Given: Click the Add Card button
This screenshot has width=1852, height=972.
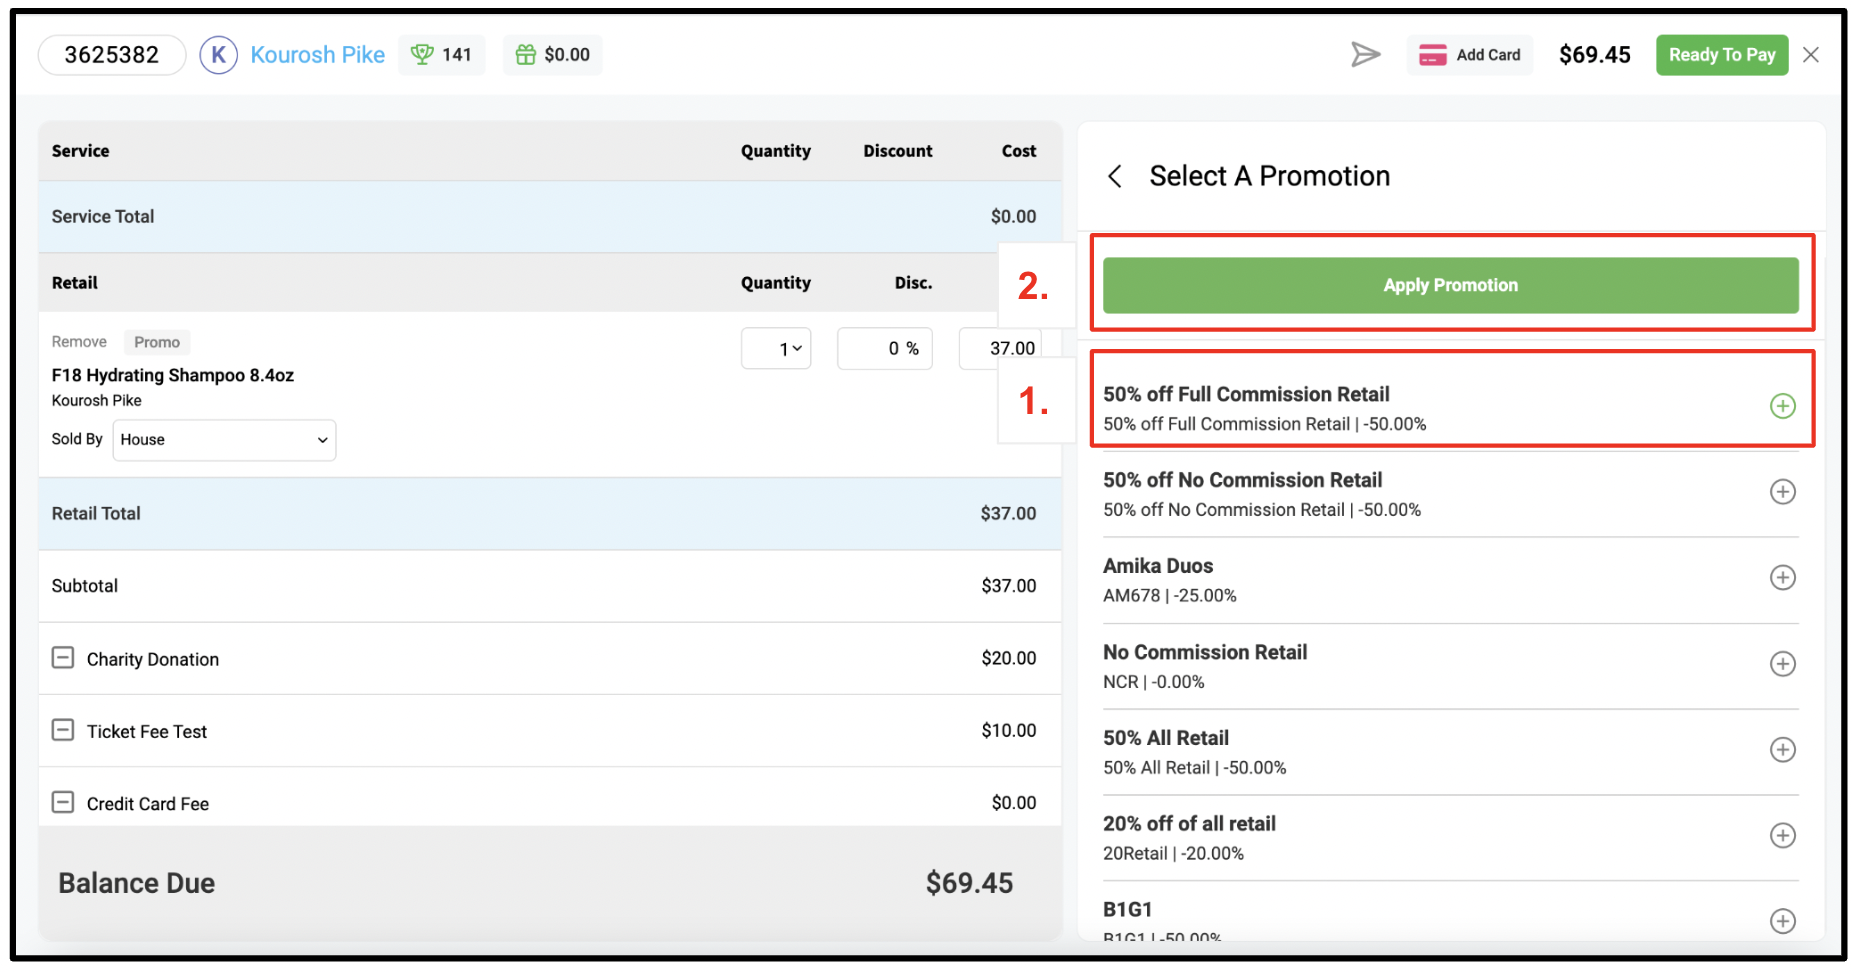Looking at the screenshot, I should point(1470,55).
